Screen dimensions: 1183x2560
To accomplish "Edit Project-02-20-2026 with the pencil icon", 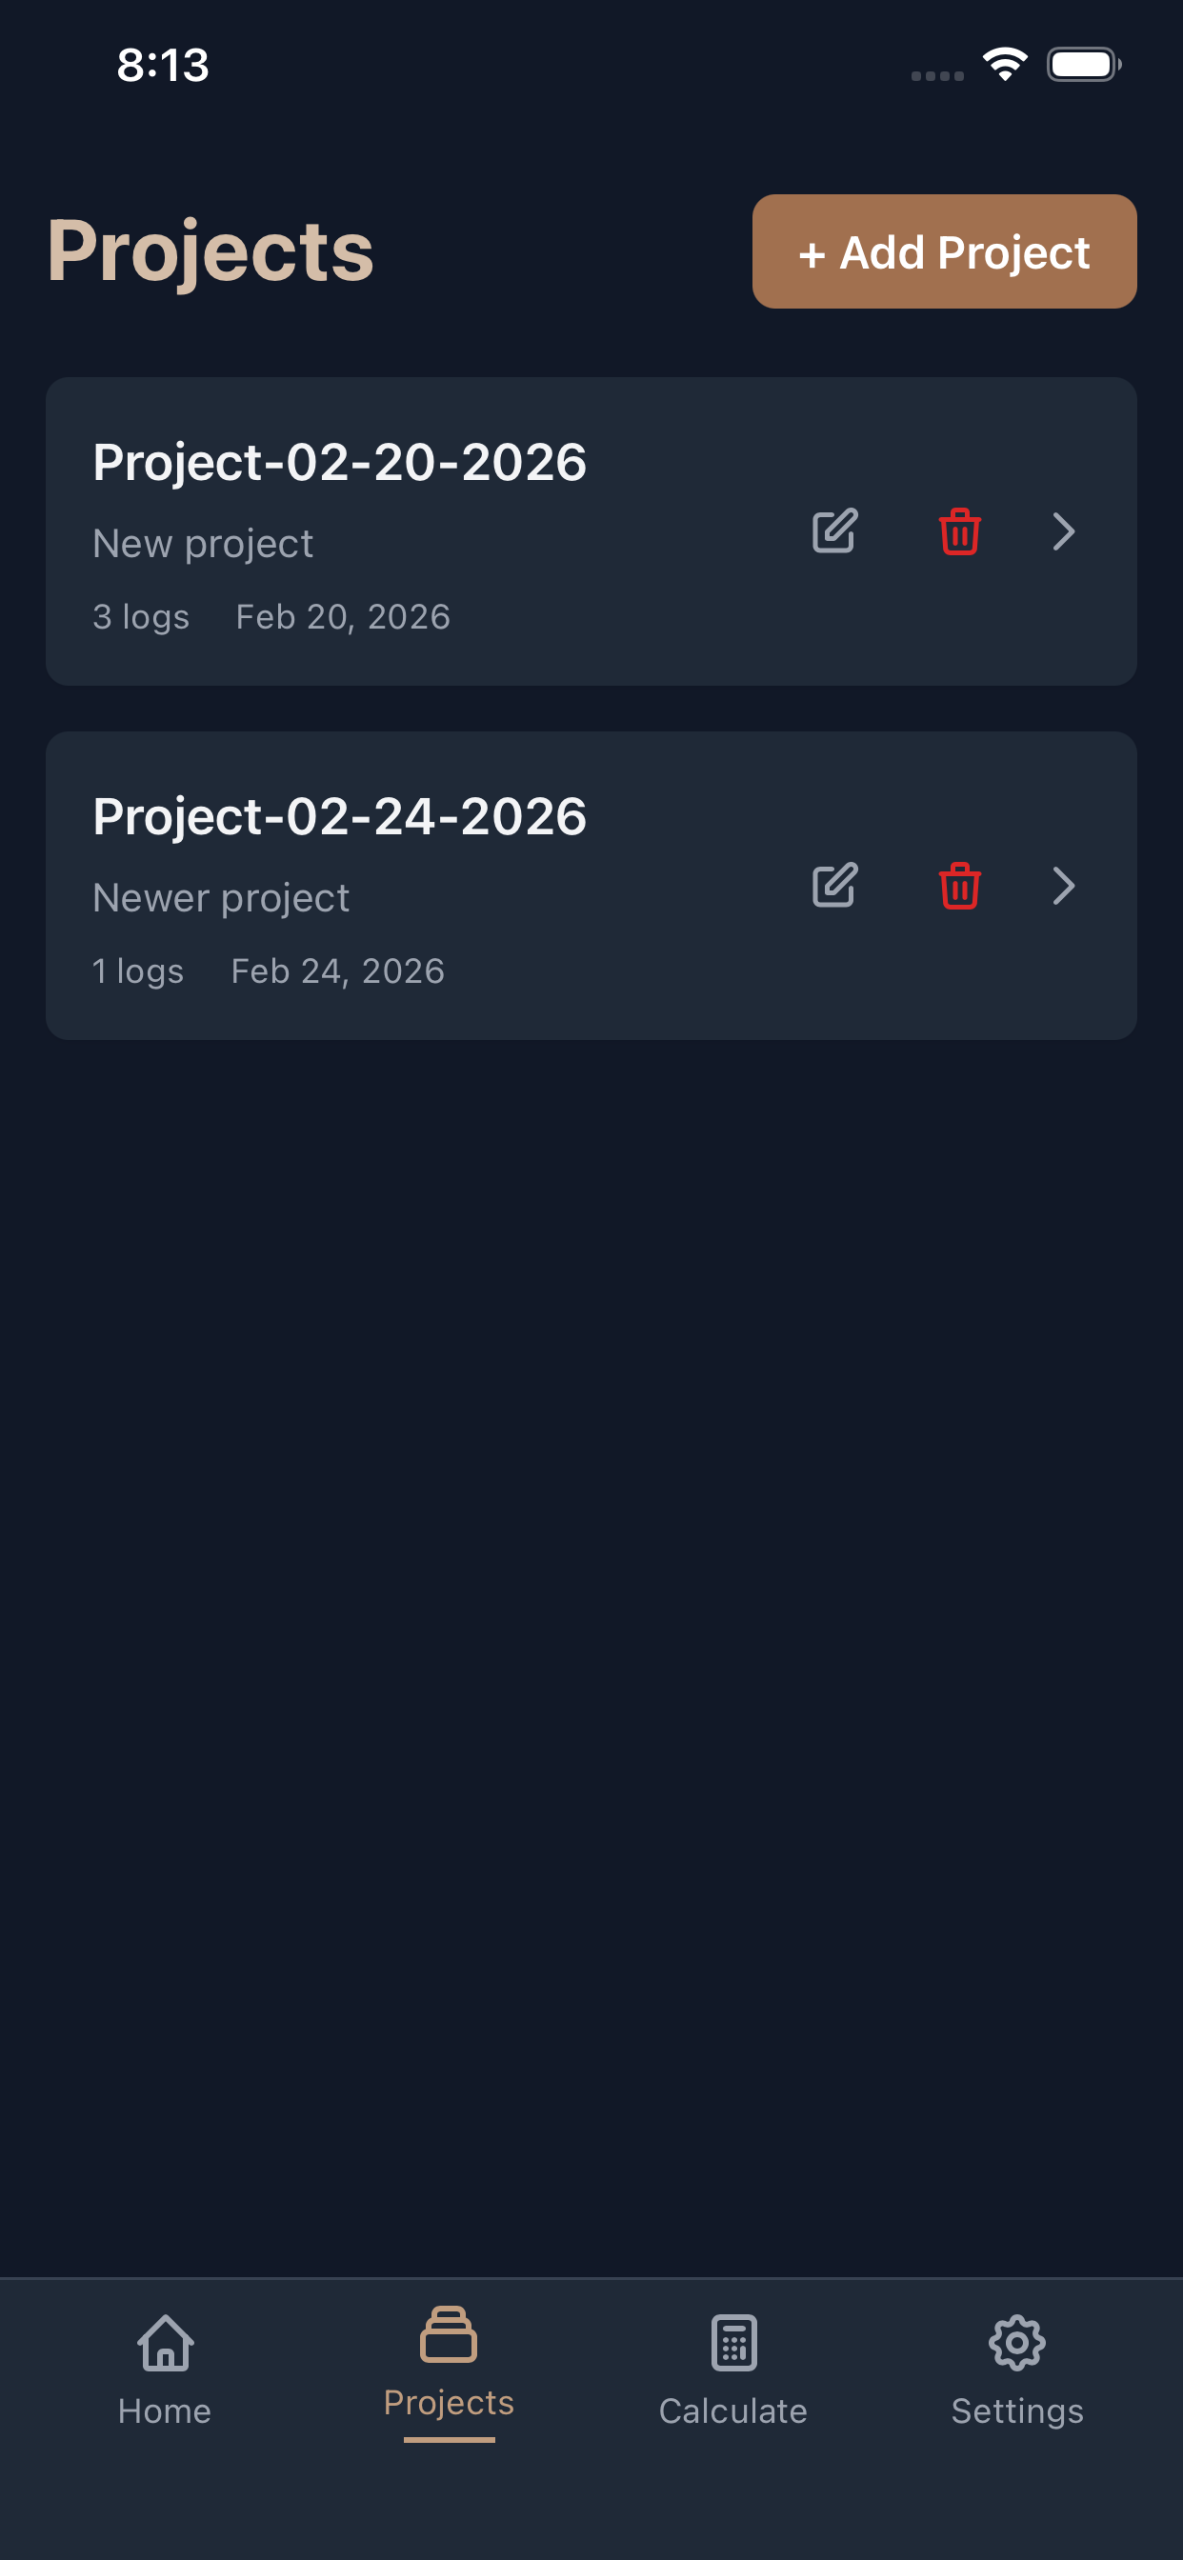I will 834,531.
